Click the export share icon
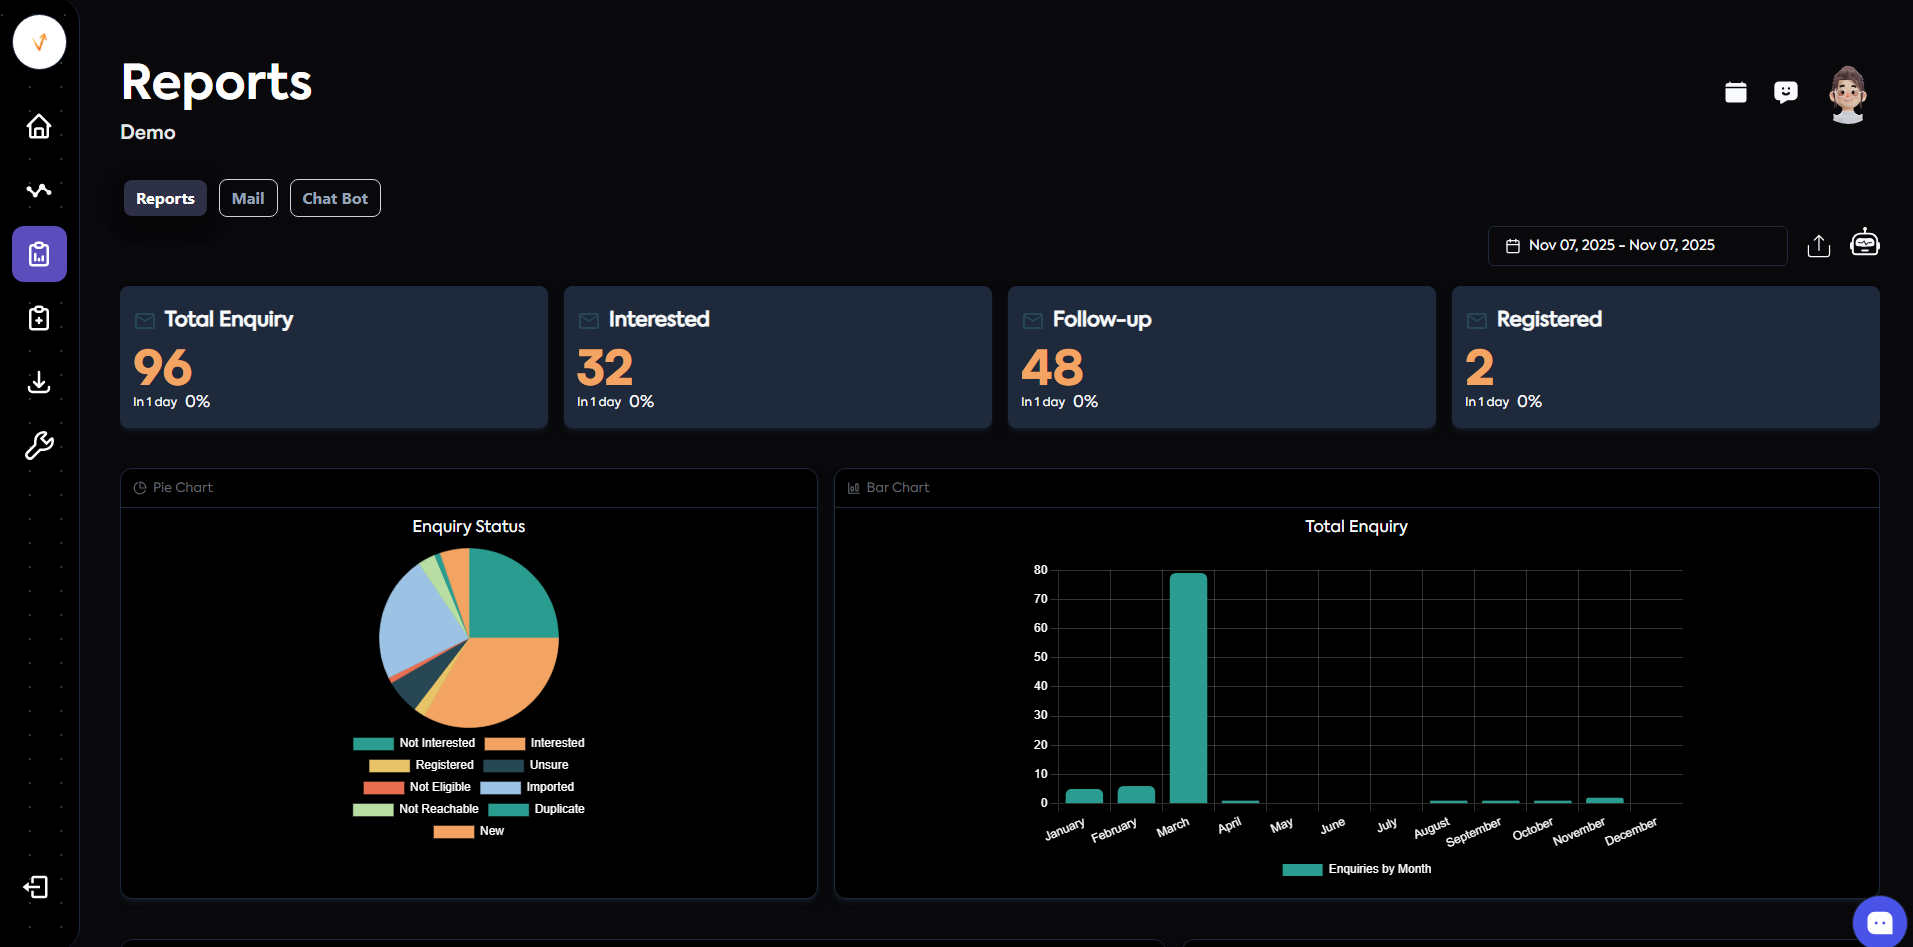1913x947 pixels. point(1818,246)
